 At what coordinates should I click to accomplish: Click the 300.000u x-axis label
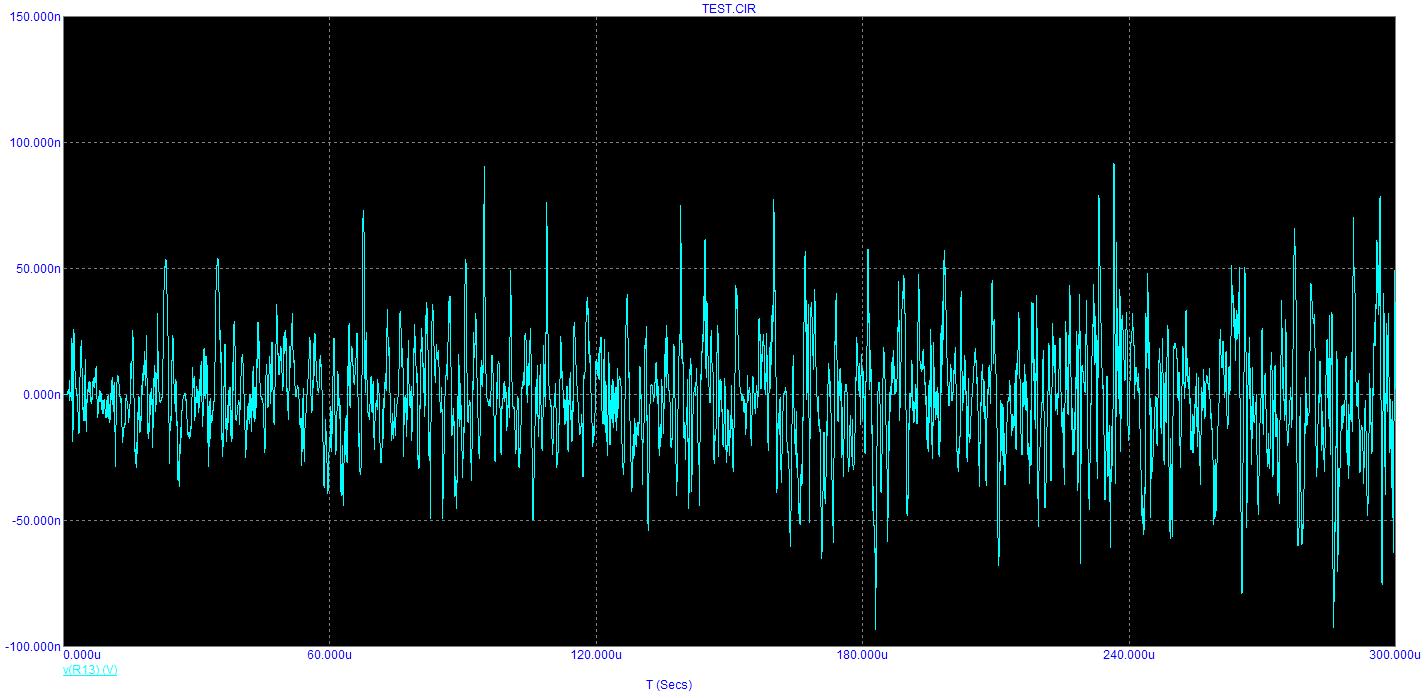click(1394, 655)
